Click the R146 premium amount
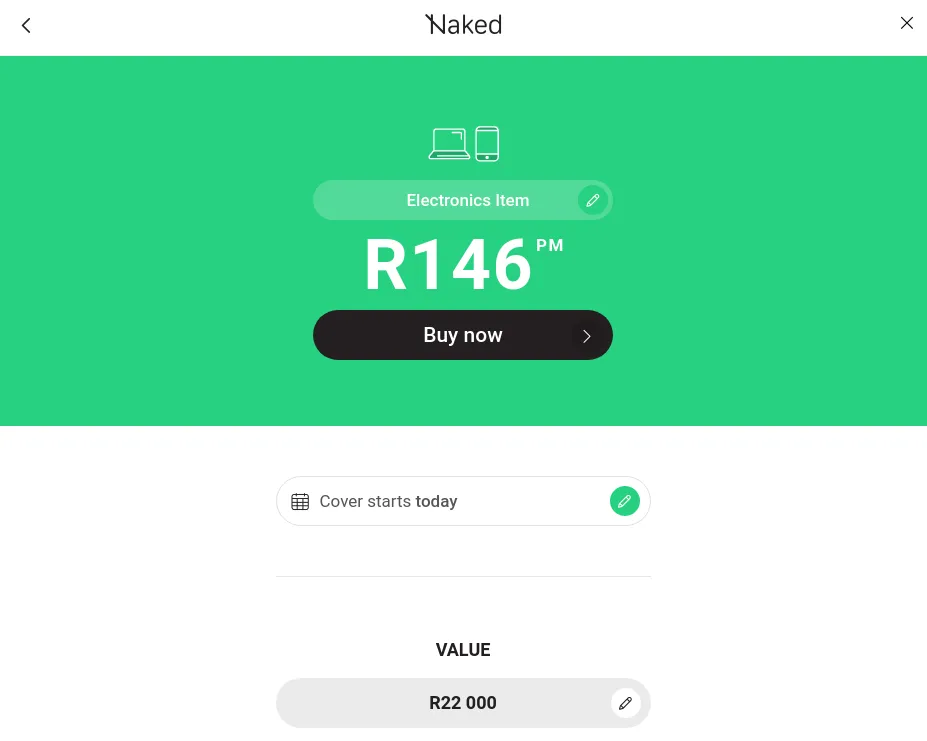 tap(447, 266)
